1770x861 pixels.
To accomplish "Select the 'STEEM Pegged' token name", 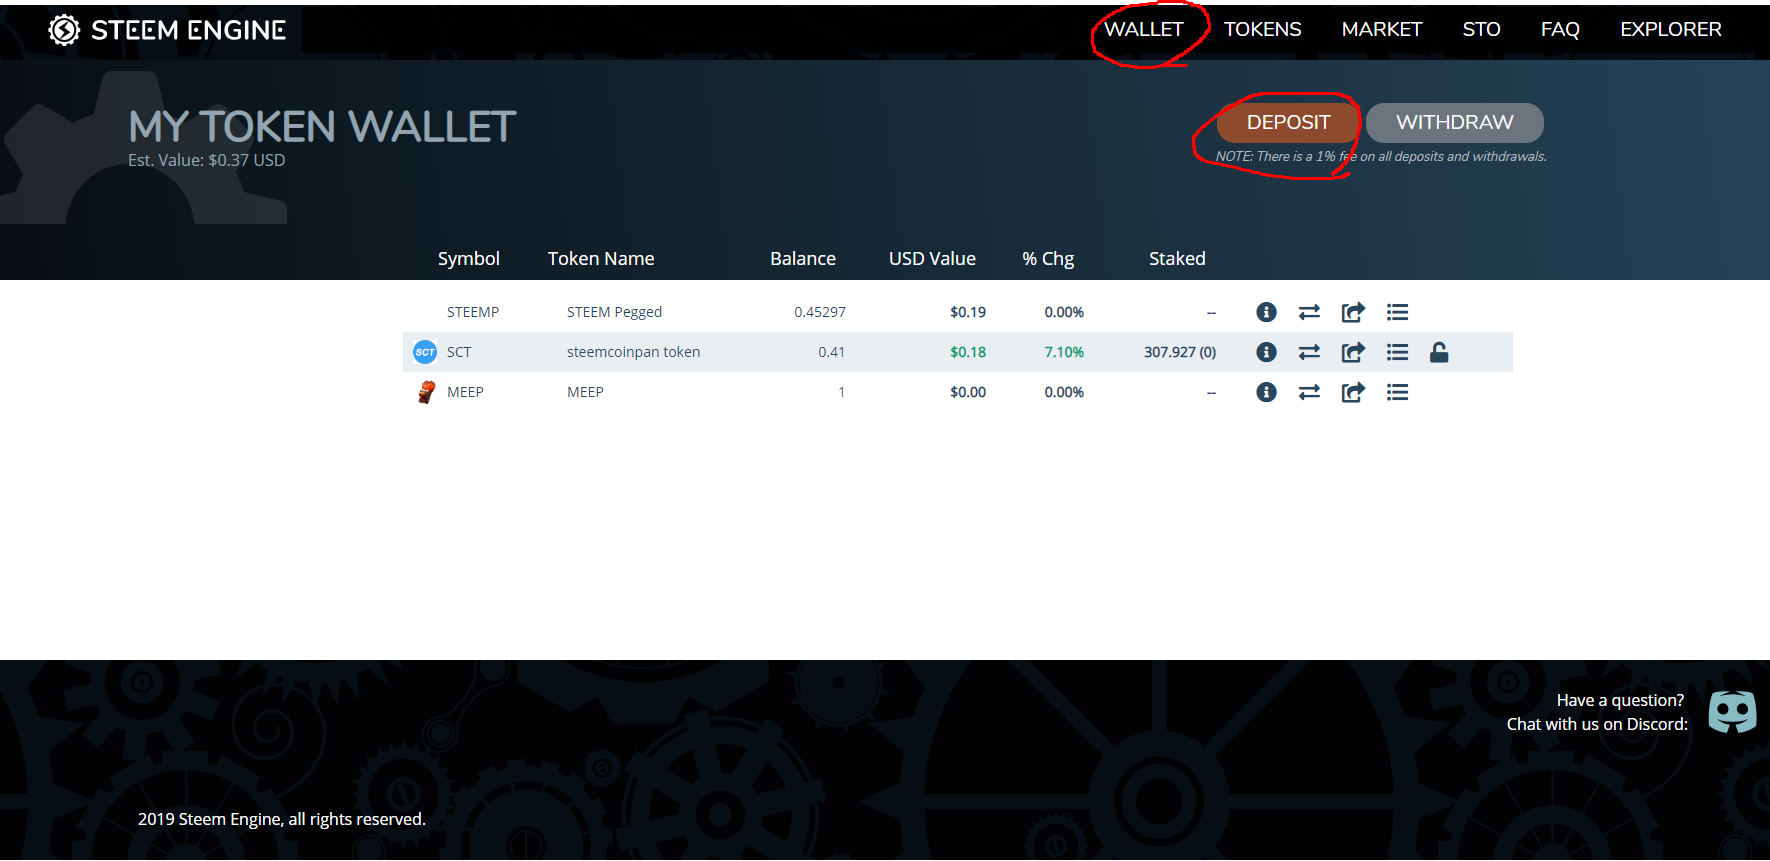I will click(614, 312).
